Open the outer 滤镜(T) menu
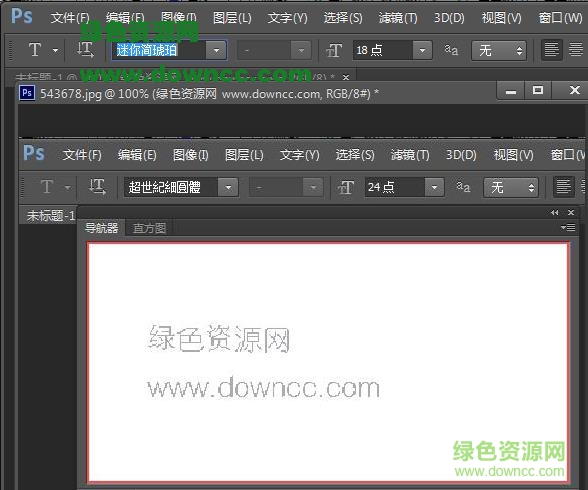 click(x=398, y=18)
